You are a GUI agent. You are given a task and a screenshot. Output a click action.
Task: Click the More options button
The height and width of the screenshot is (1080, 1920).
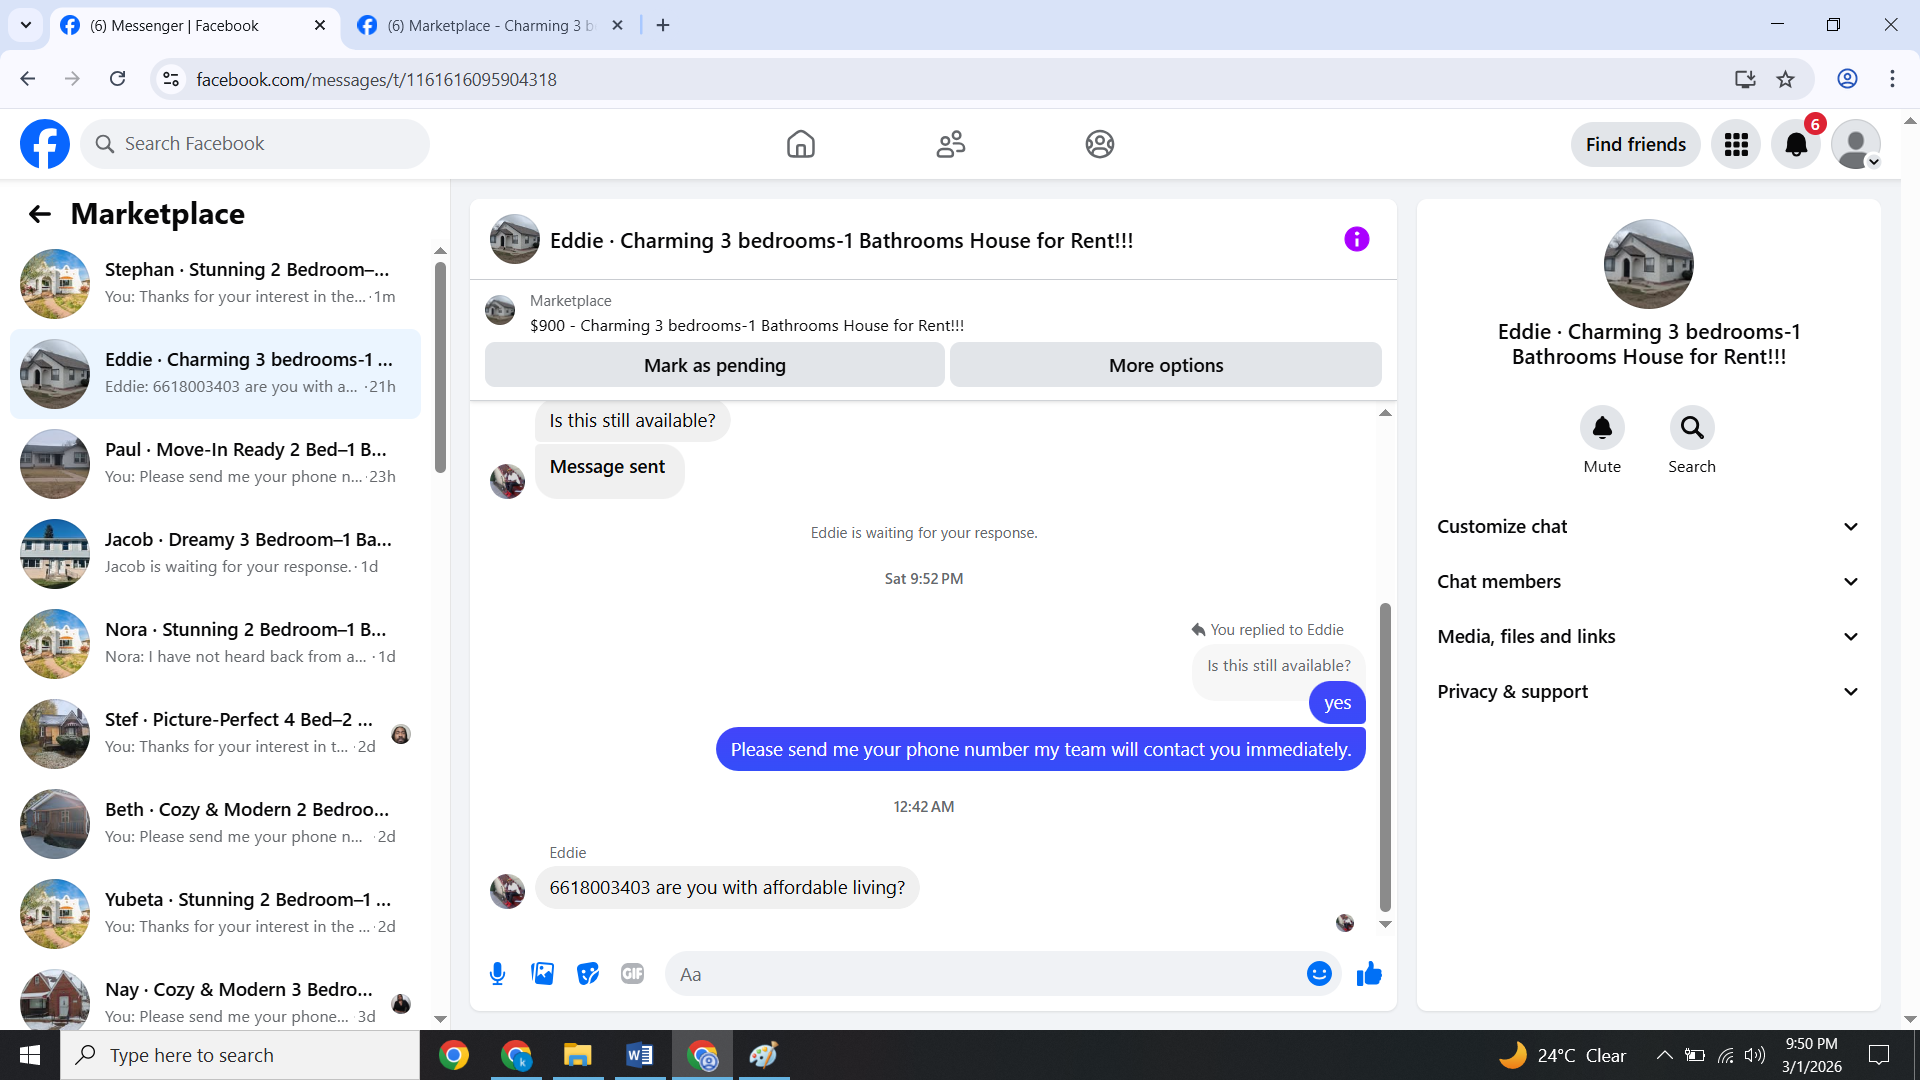tap(1165, 365)
